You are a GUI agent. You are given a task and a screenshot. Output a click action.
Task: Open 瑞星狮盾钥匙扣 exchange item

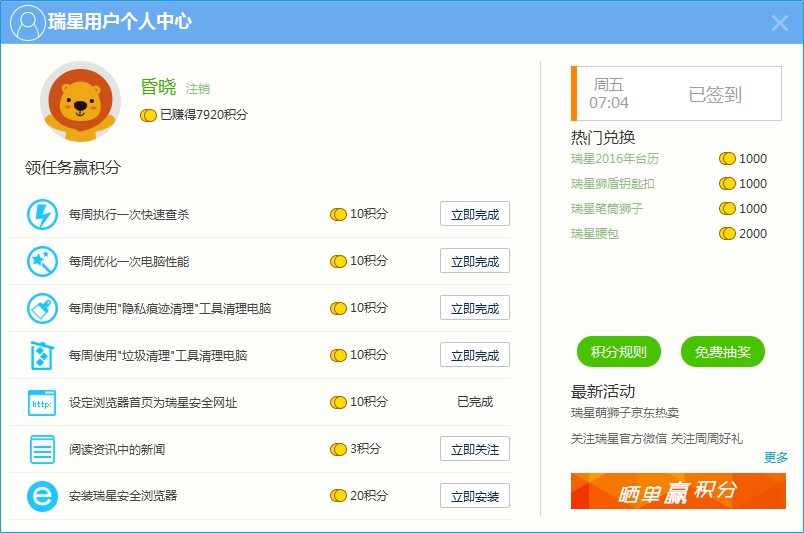point(613,184)
